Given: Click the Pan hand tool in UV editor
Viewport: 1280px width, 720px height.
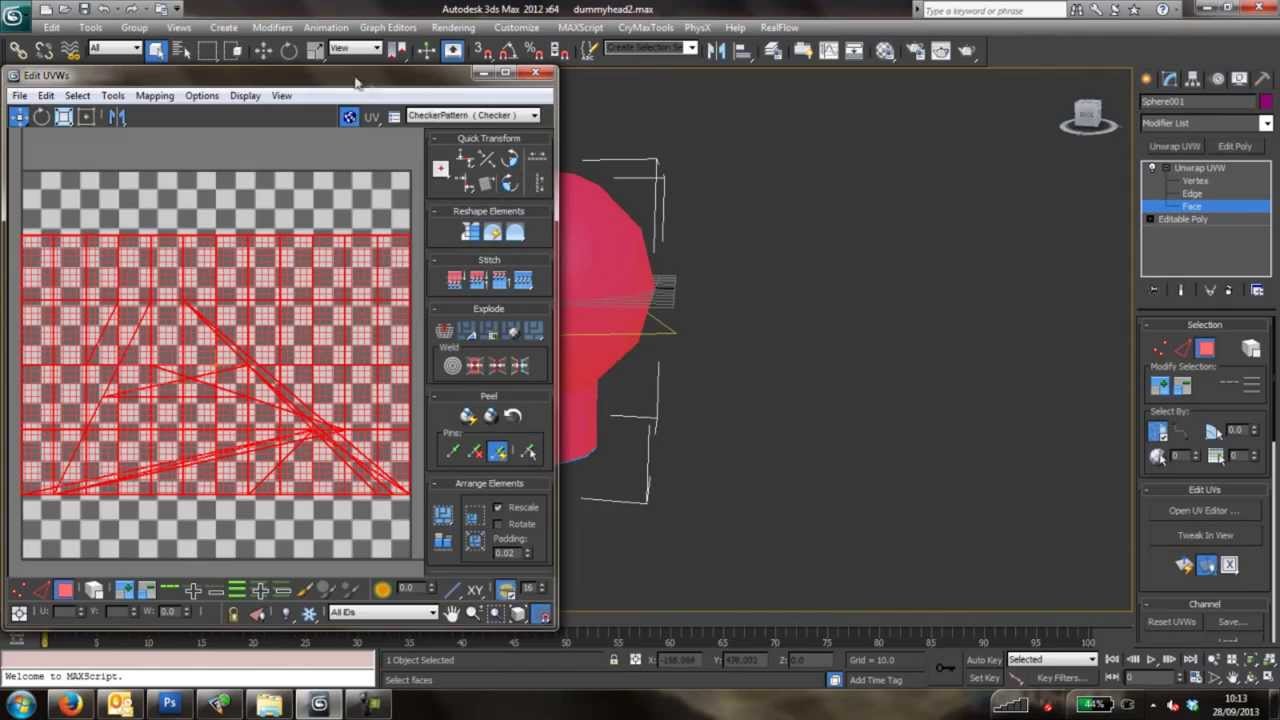Looking at the screenshot, I should coord(451,614).
